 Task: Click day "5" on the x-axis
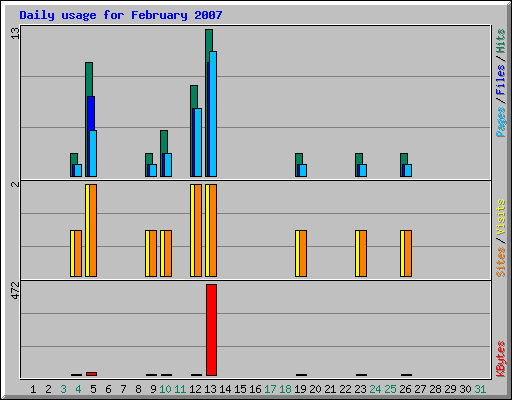click(x=93, y=389)
